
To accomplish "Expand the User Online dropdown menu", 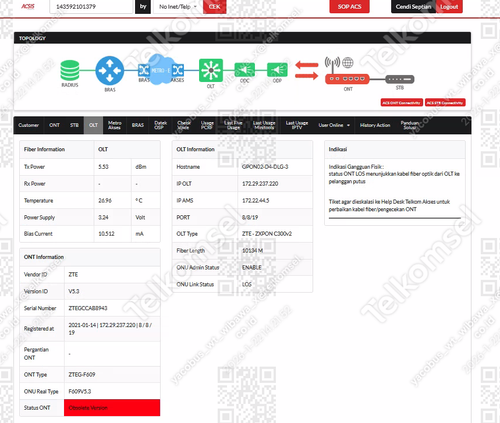I will coord(334,125).
